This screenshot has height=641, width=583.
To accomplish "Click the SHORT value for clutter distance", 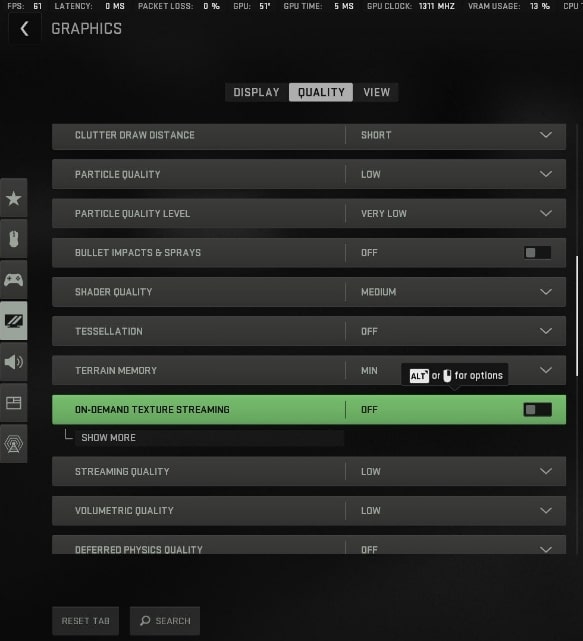I will pyautogui.click(x=376, y=135).
